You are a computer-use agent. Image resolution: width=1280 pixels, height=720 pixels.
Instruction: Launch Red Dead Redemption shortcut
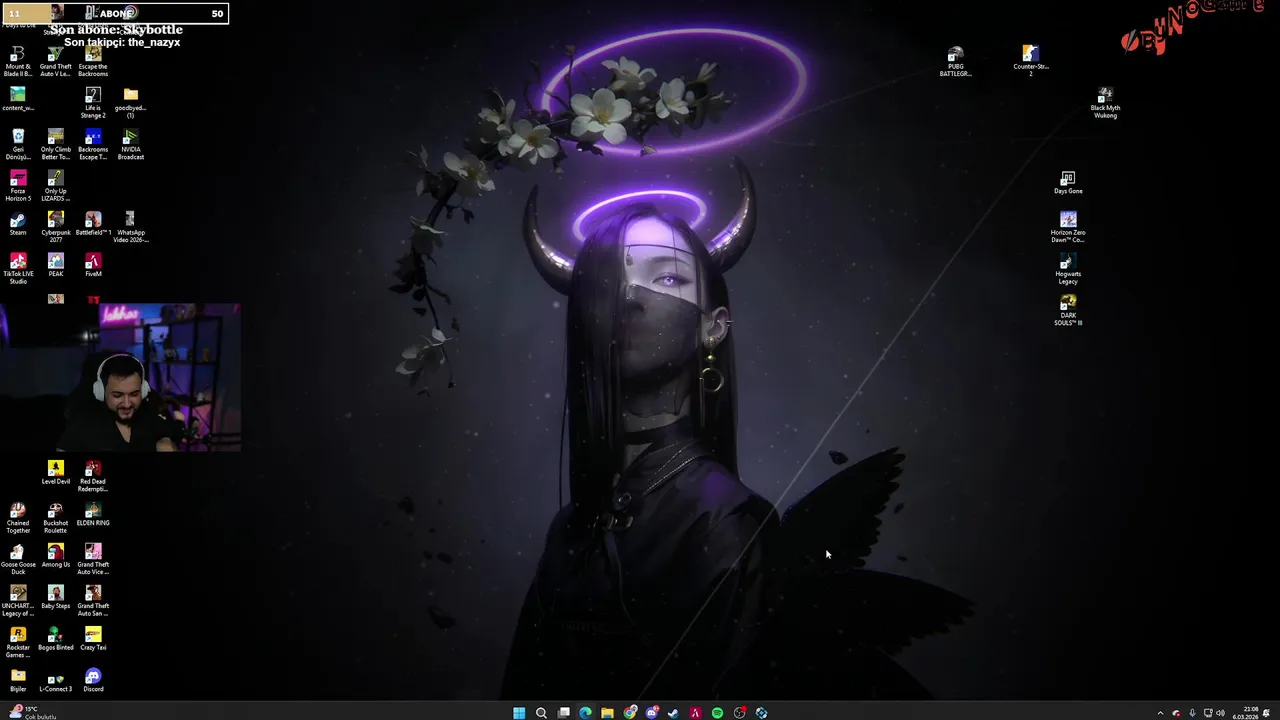(x=93, y=477)
